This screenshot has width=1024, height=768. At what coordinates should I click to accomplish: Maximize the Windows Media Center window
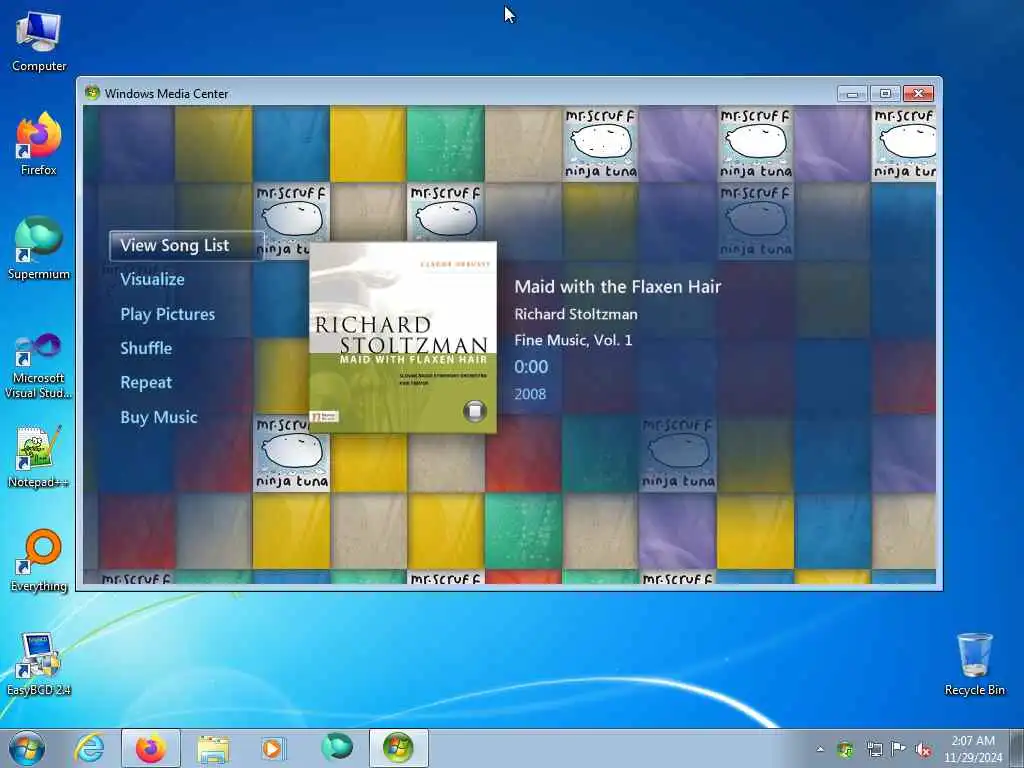tap(885, 94)
